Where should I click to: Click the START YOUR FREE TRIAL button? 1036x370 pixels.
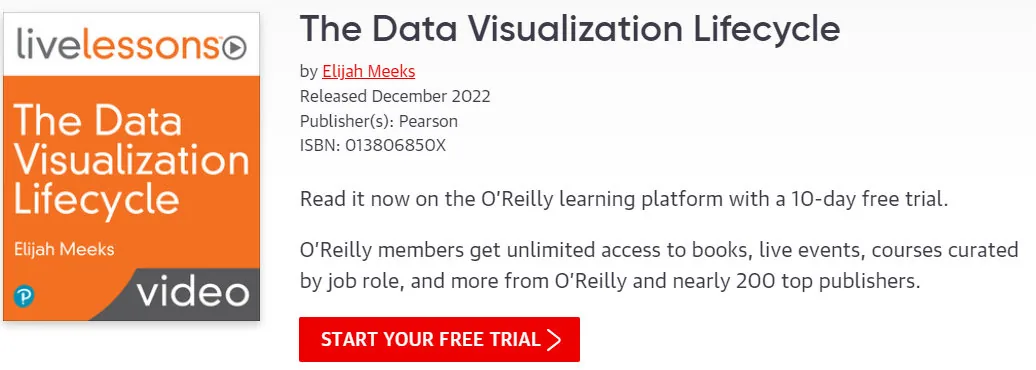coord(439,340)
